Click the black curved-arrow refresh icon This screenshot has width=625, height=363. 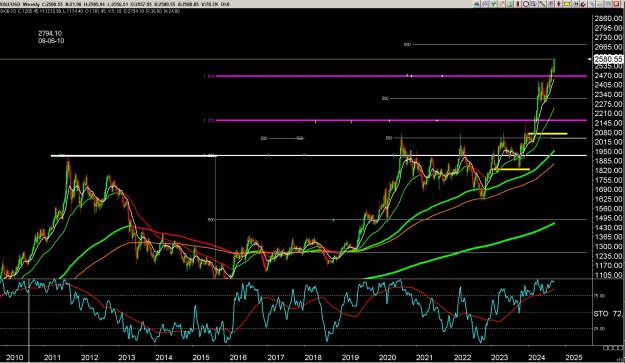click(583, 4)
